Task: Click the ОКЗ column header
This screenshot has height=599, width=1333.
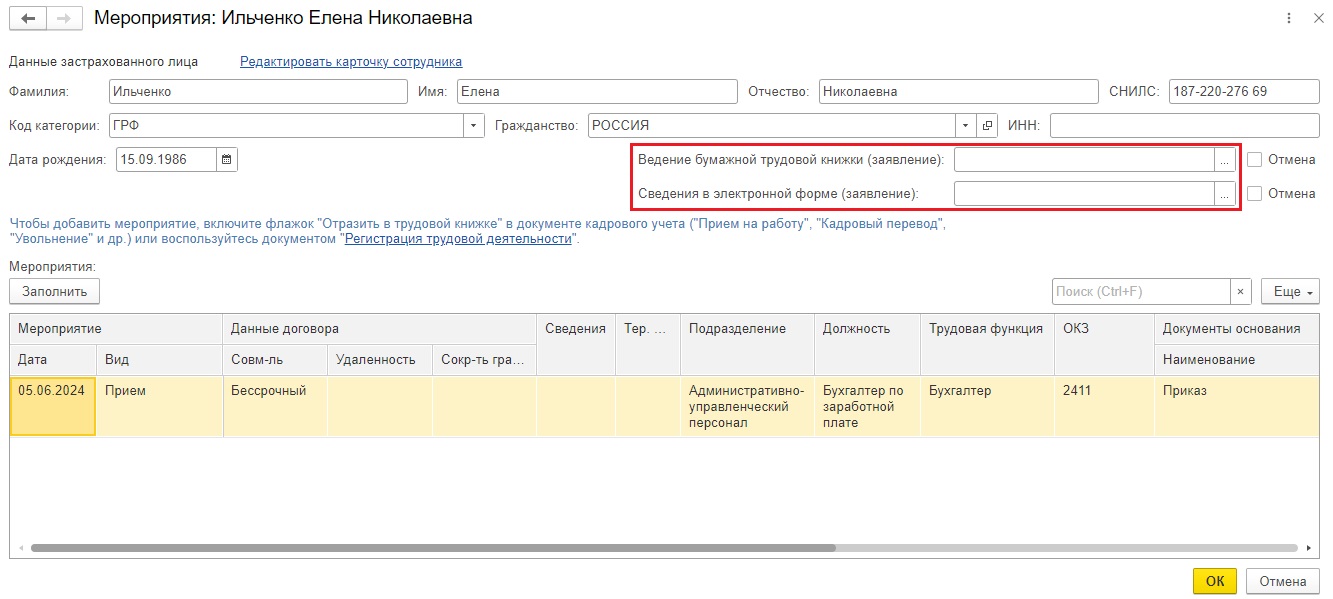Action: [1104, 344]
